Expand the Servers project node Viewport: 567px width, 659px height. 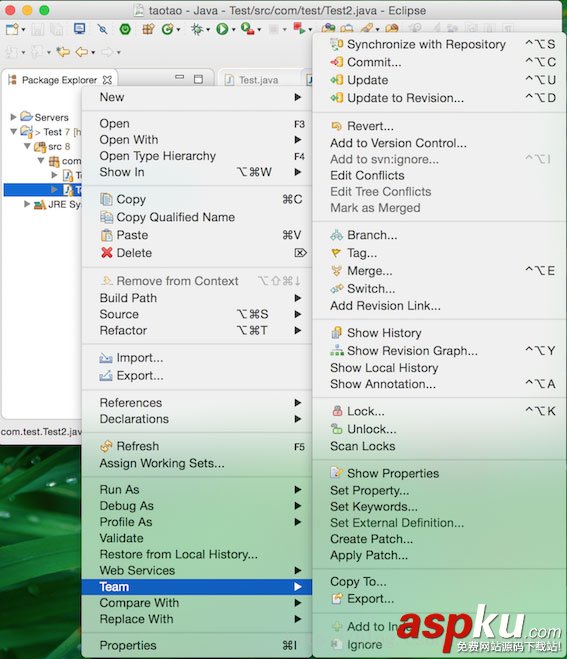coord(13,116)
